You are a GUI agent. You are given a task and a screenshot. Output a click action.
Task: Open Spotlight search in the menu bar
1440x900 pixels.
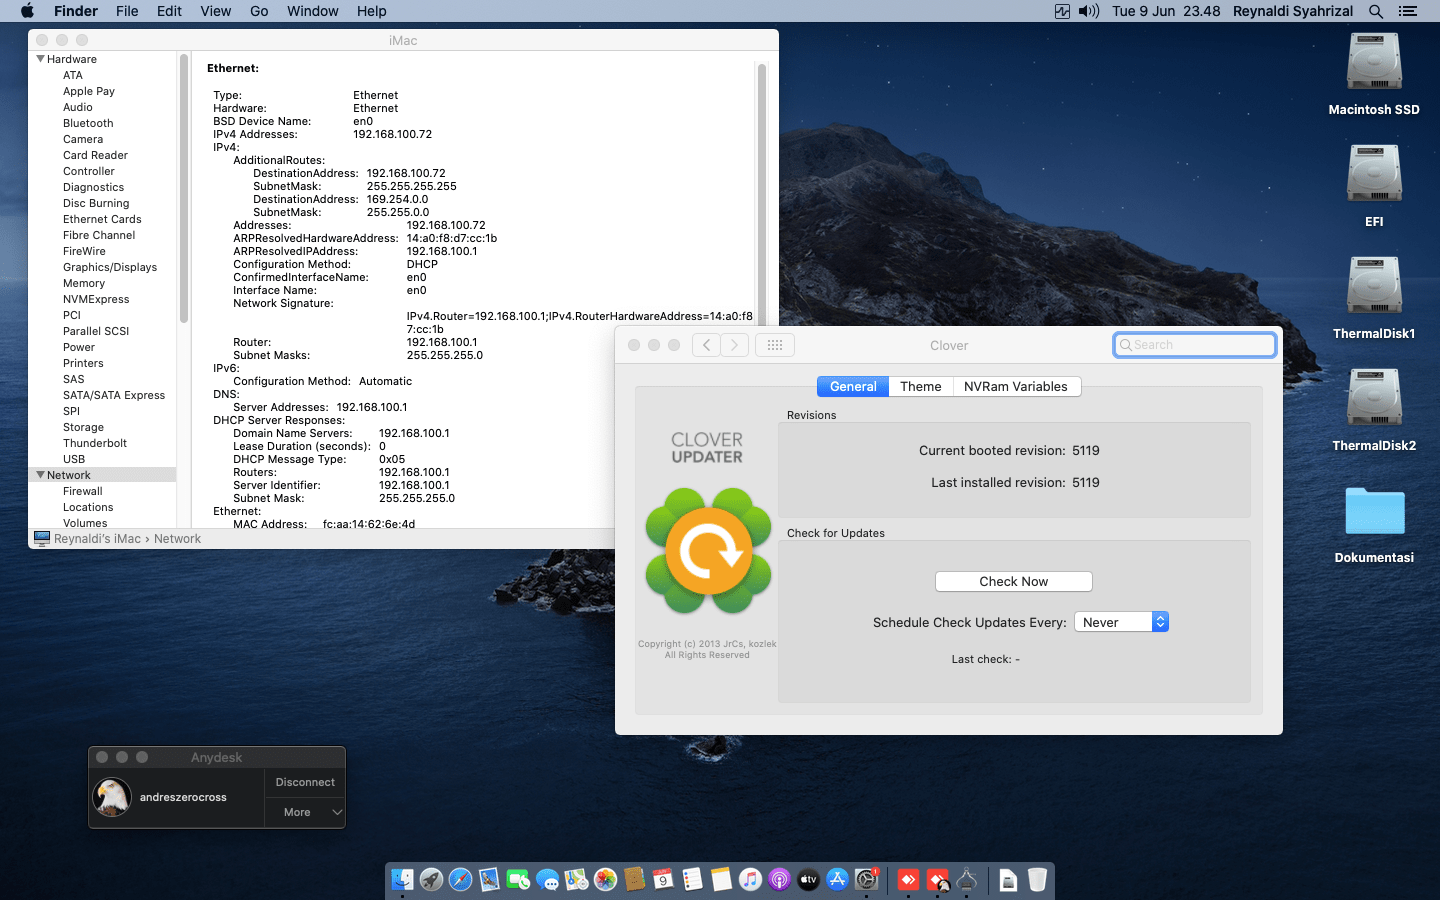(1376, 11)
